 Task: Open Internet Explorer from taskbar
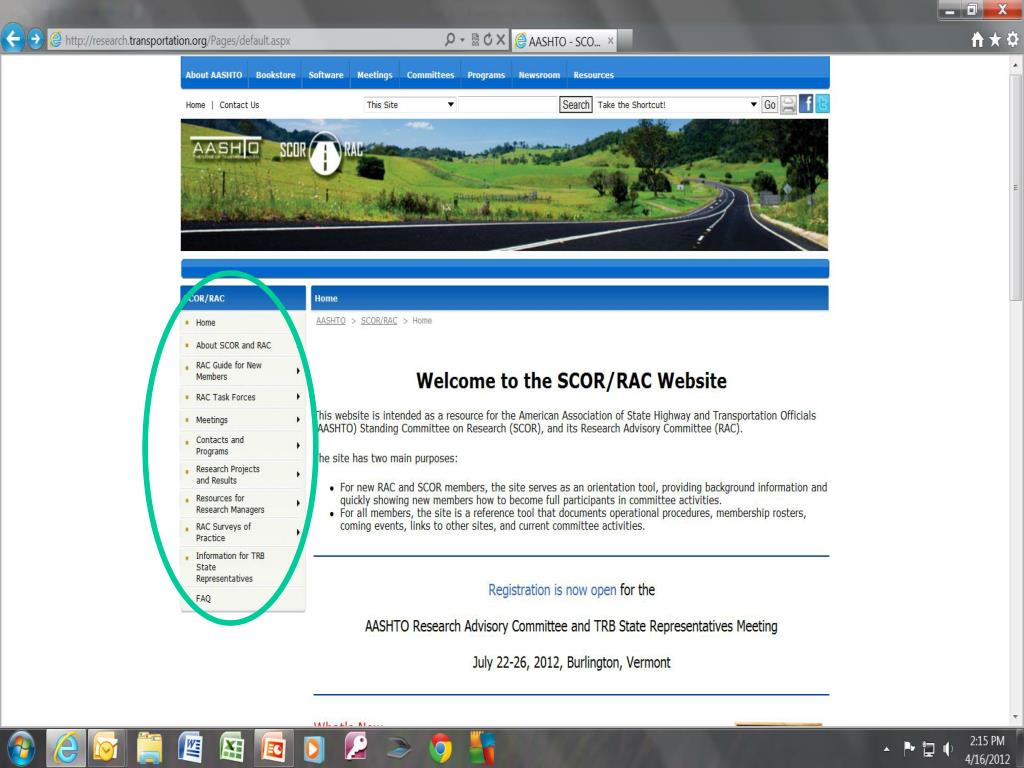65,748
